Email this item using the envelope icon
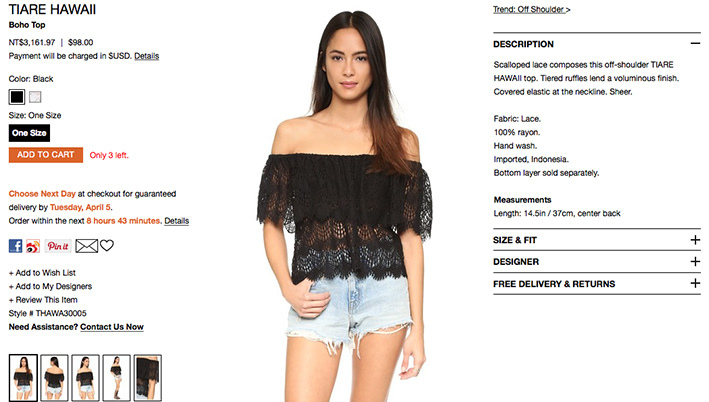This screenshot has height=402, width=709. pos(86,246)
